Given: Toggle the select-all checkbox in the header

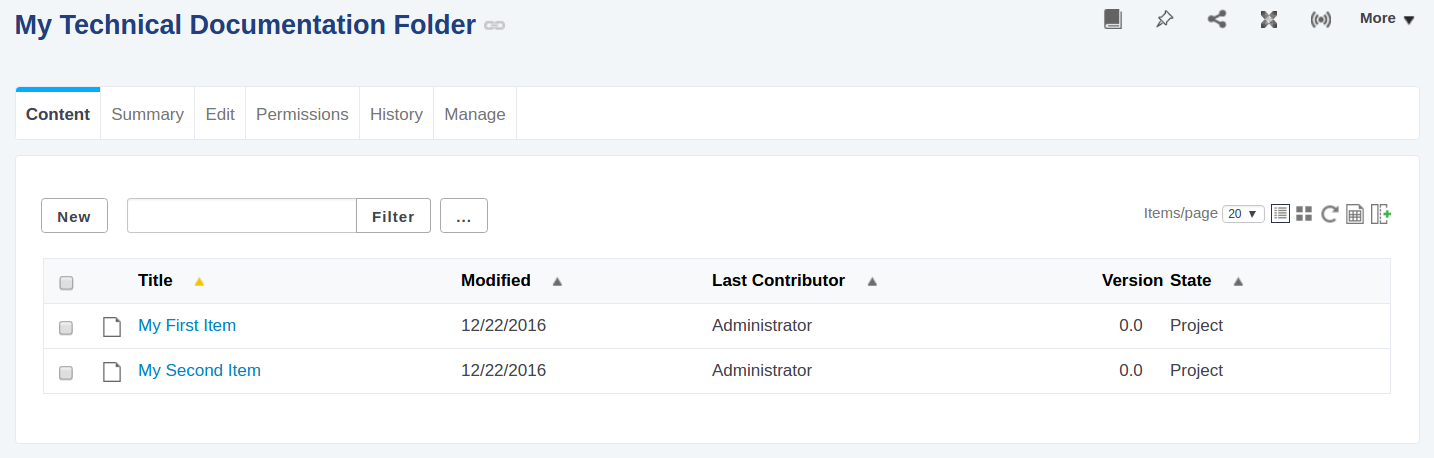Looking at the screenshot, I should (x=66, y=283).
